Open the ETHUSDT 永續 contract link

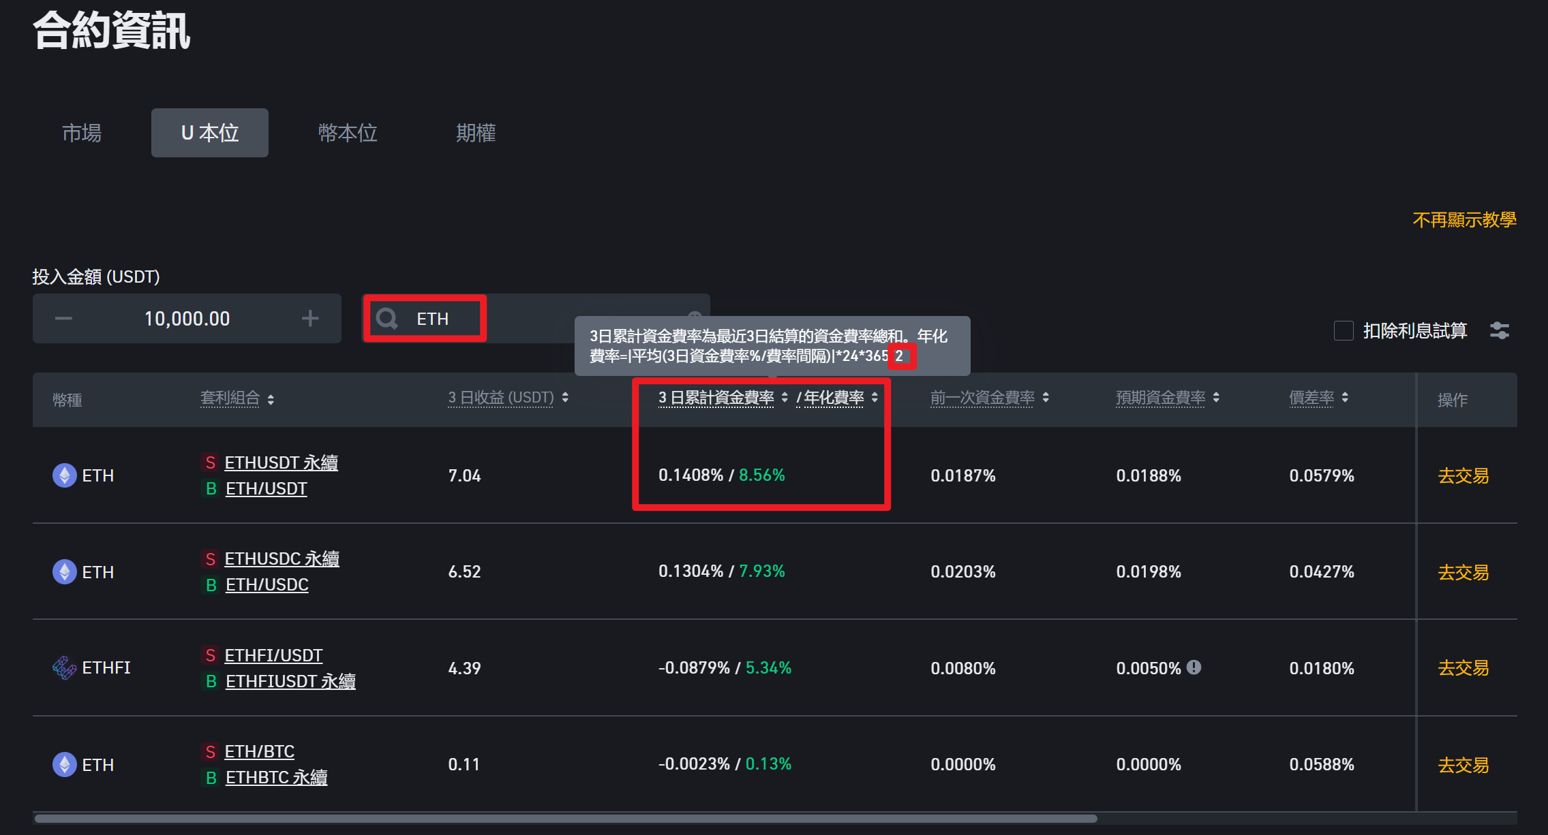tap(281, 463)
